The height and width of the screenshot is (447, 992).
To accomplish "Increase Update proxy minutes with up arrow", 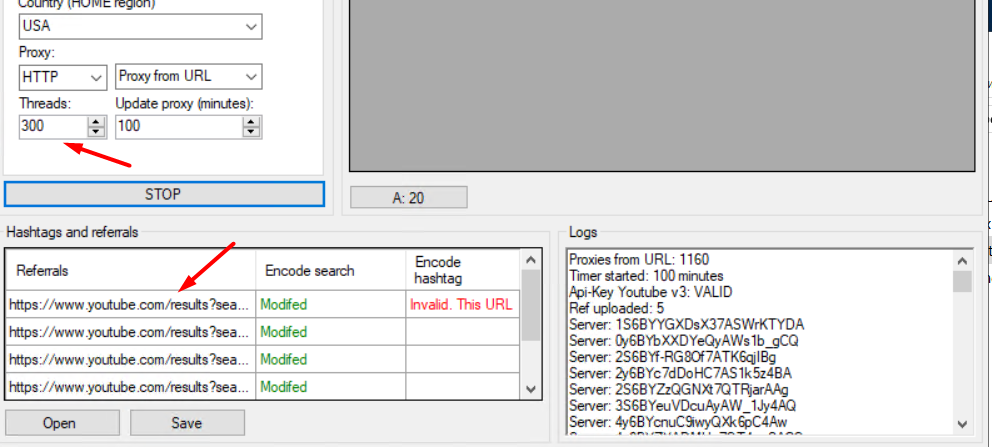I will [252, 122].
